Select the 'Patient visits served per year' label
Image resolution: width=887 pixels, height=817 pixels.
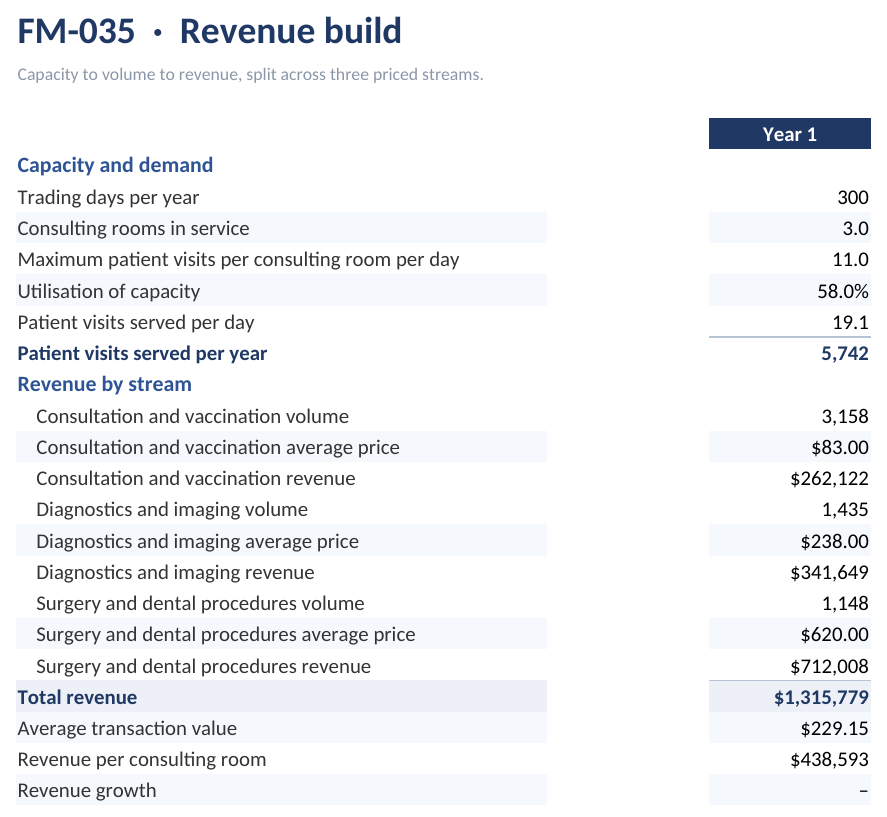click(142, 354)
